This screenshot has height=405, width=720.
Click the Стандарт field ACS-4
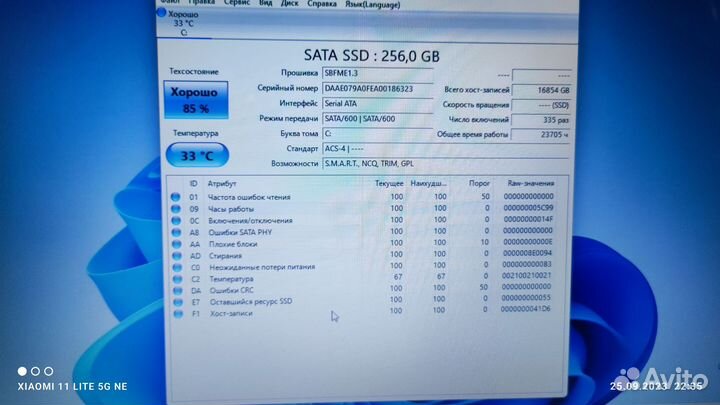pyautogui.click(x=445, y=149)
